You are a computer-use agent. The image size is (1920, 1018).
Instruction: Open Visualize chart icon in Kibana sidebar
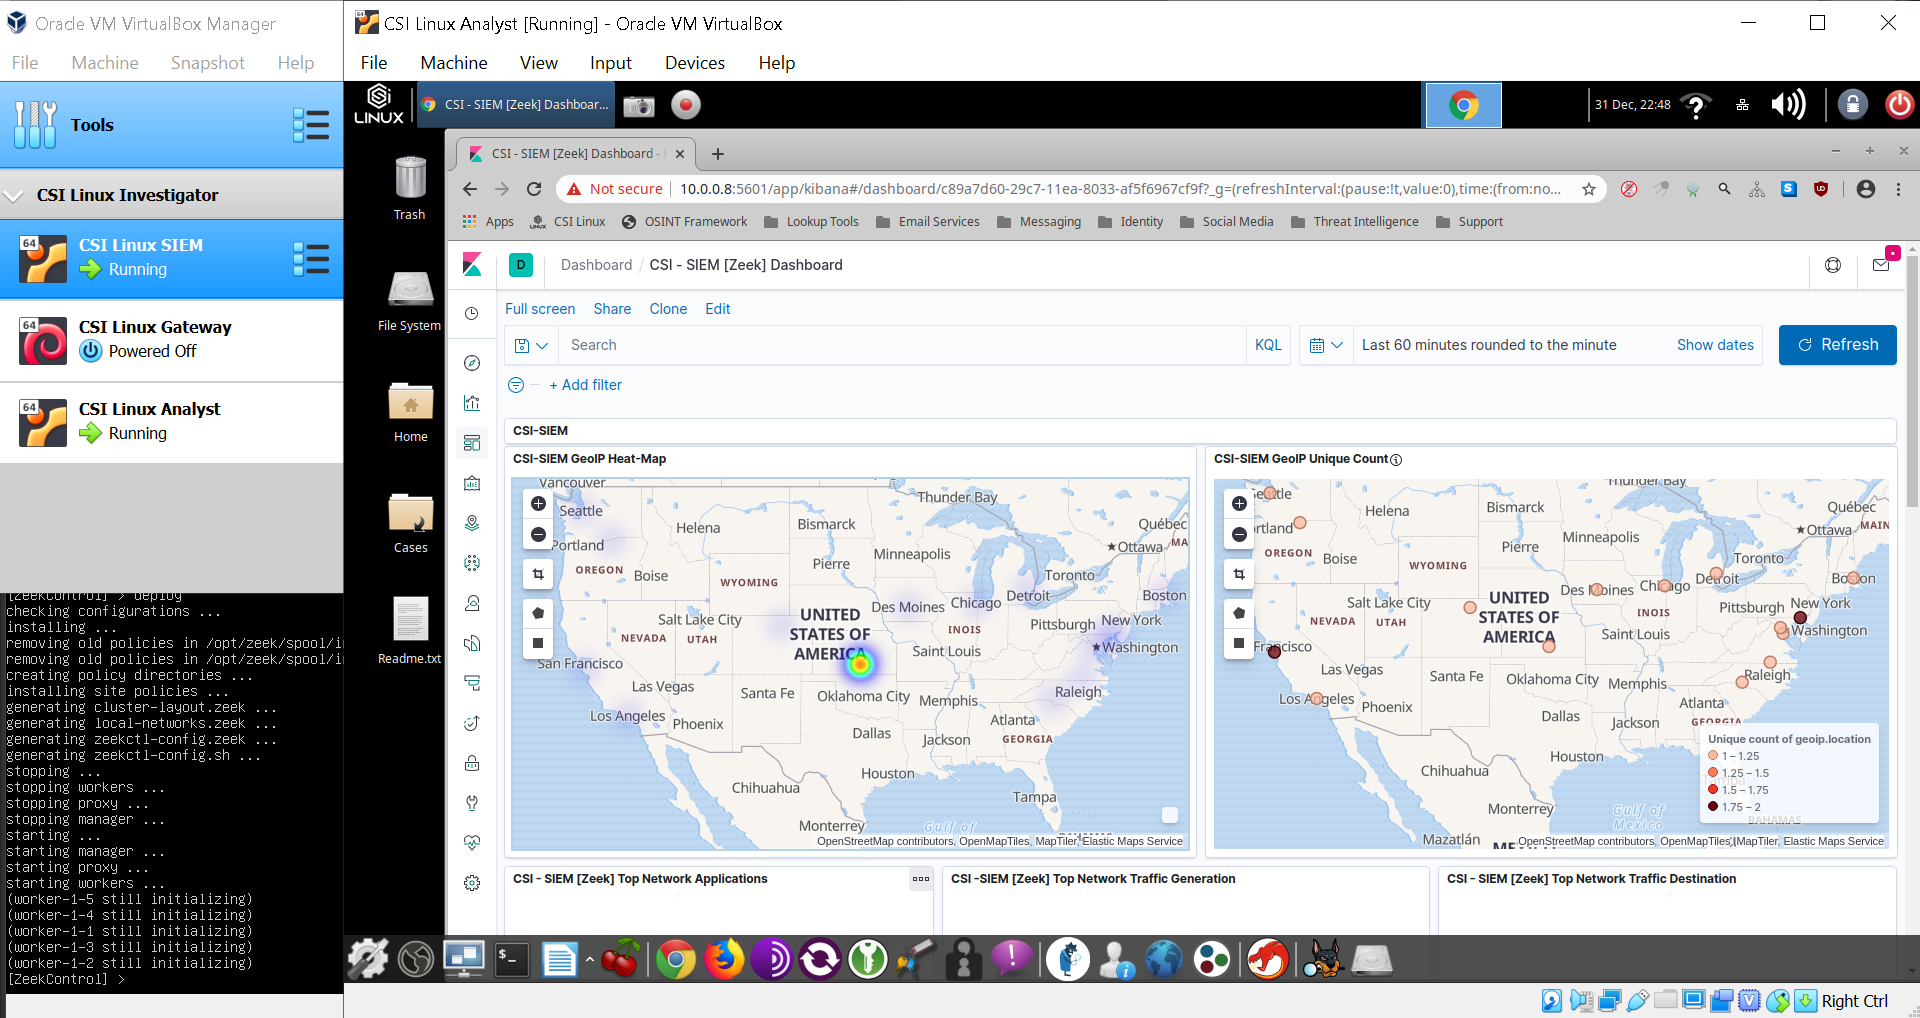(x=472, y=403)
